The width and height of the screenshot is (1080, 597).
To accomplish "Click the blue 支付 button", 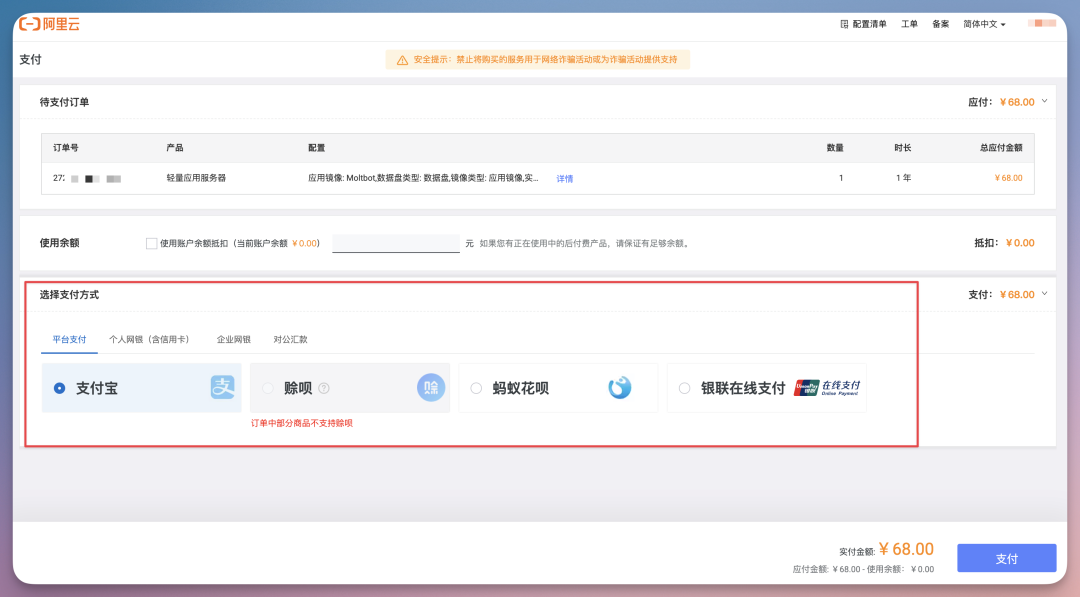I will [x=1006, y=557].
